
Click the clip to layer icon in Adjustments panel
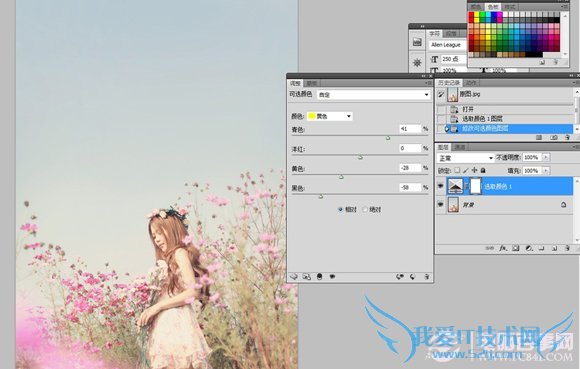320,277
